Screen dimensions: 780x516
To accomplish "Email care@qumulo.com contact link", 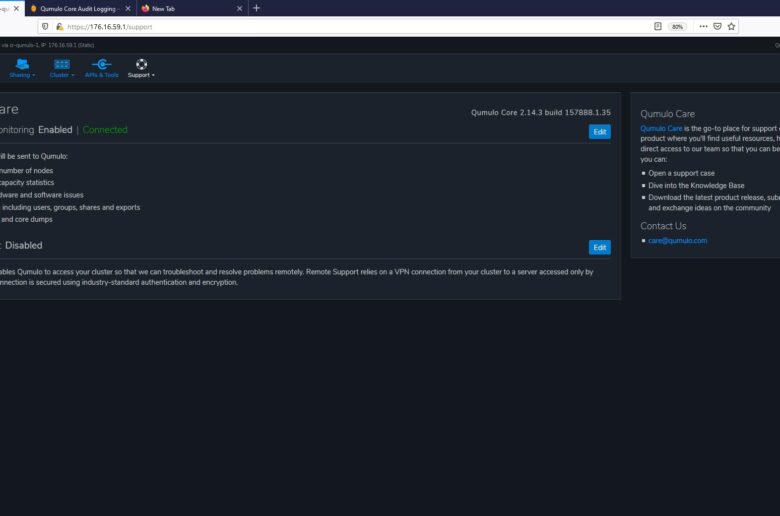I will 678,240.
